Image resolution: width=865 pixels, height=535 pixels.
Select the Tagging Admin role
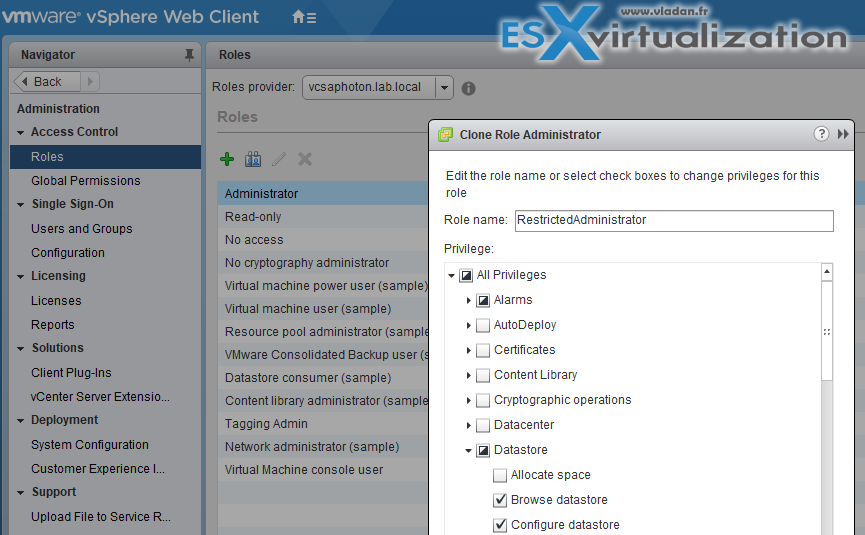click(x=323, y=424)
